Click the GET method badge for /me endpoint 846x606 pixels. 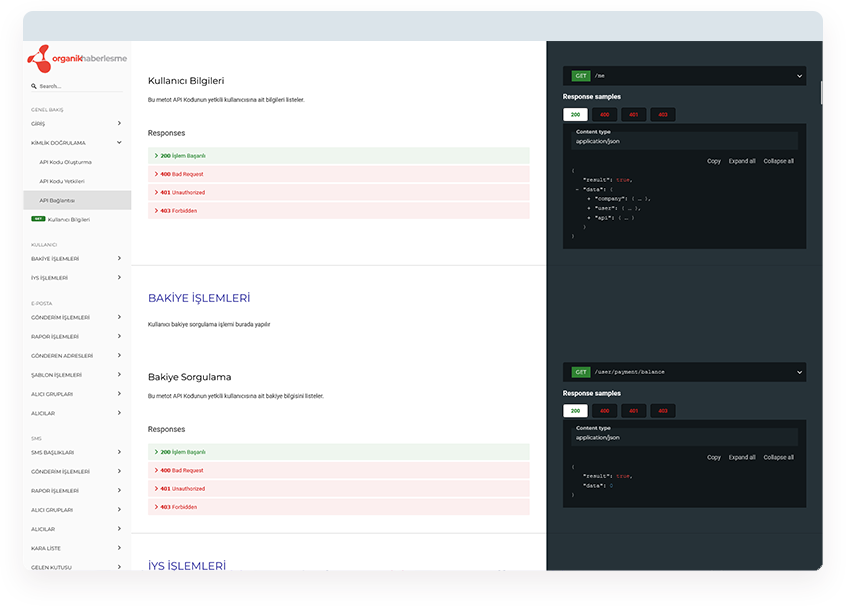point(580,76)
